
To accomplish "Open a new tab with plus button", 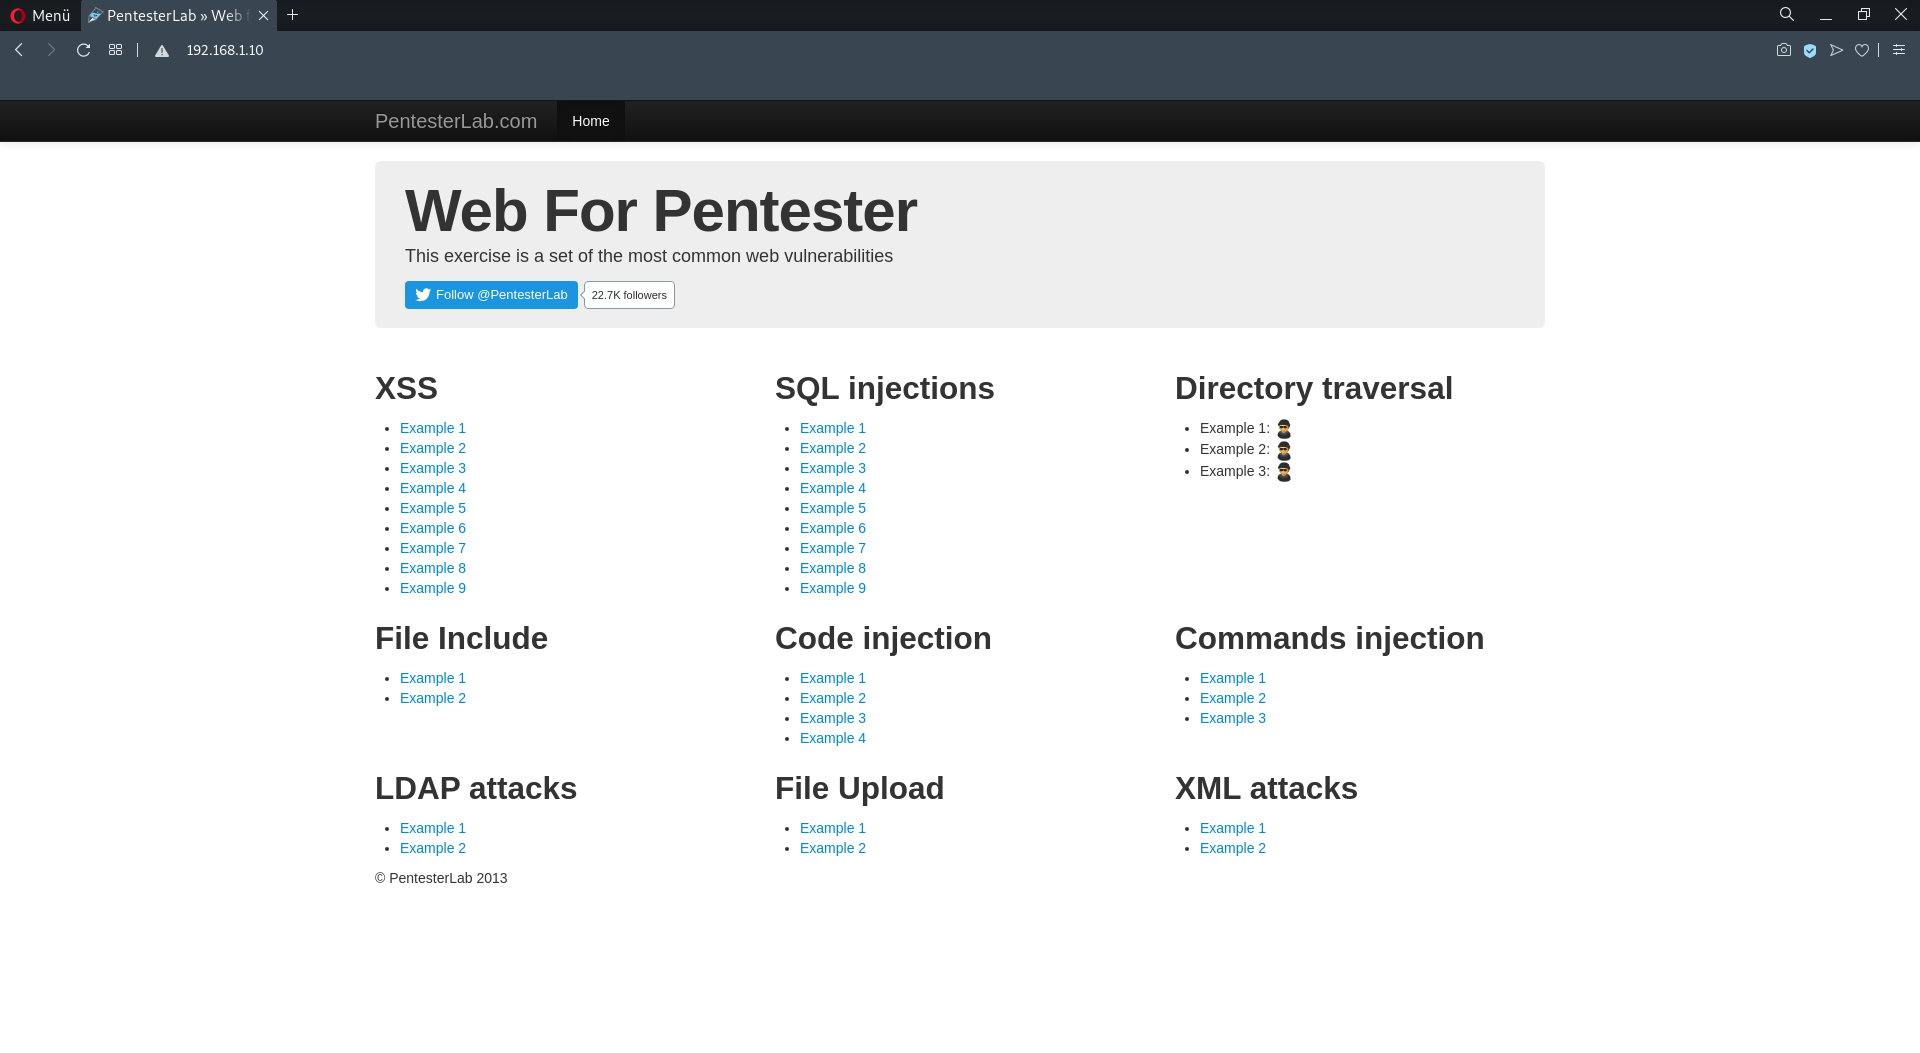I will [x=292, y=15].
